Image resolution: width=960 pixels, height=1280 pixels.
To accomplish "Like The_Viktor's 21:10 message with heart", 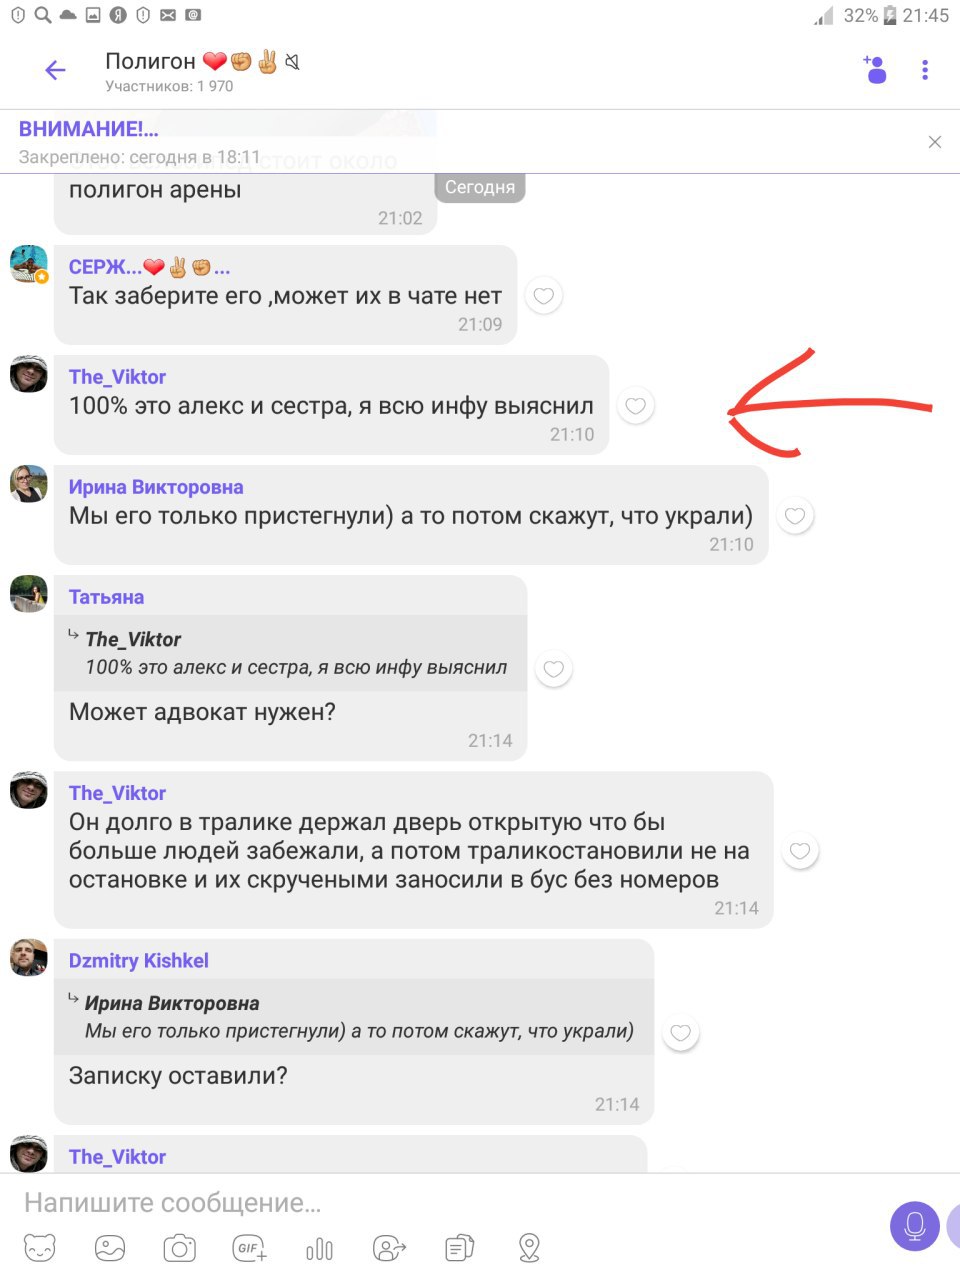I will click(636, 406).
